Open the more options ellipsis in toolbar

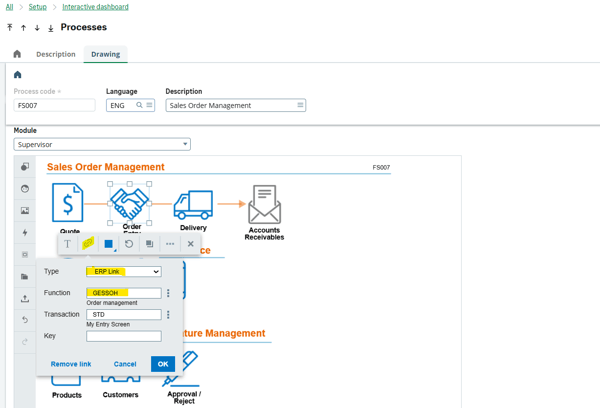click(170, 243)
